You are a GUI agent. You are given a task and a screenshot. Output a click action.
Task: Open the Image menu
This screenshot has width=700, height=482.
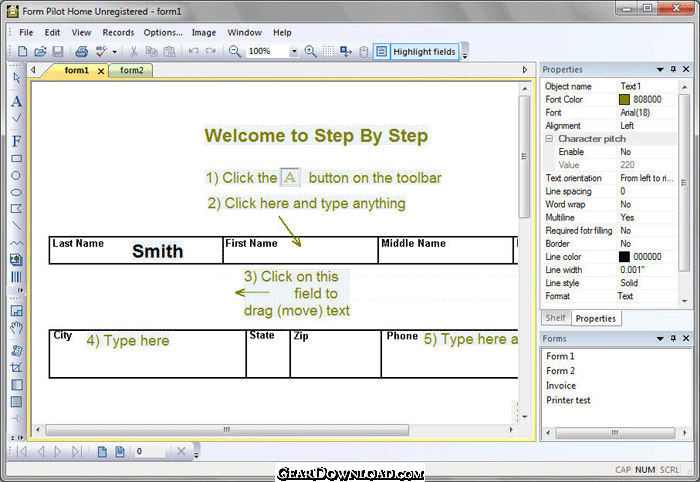click(x=204, y=33)
